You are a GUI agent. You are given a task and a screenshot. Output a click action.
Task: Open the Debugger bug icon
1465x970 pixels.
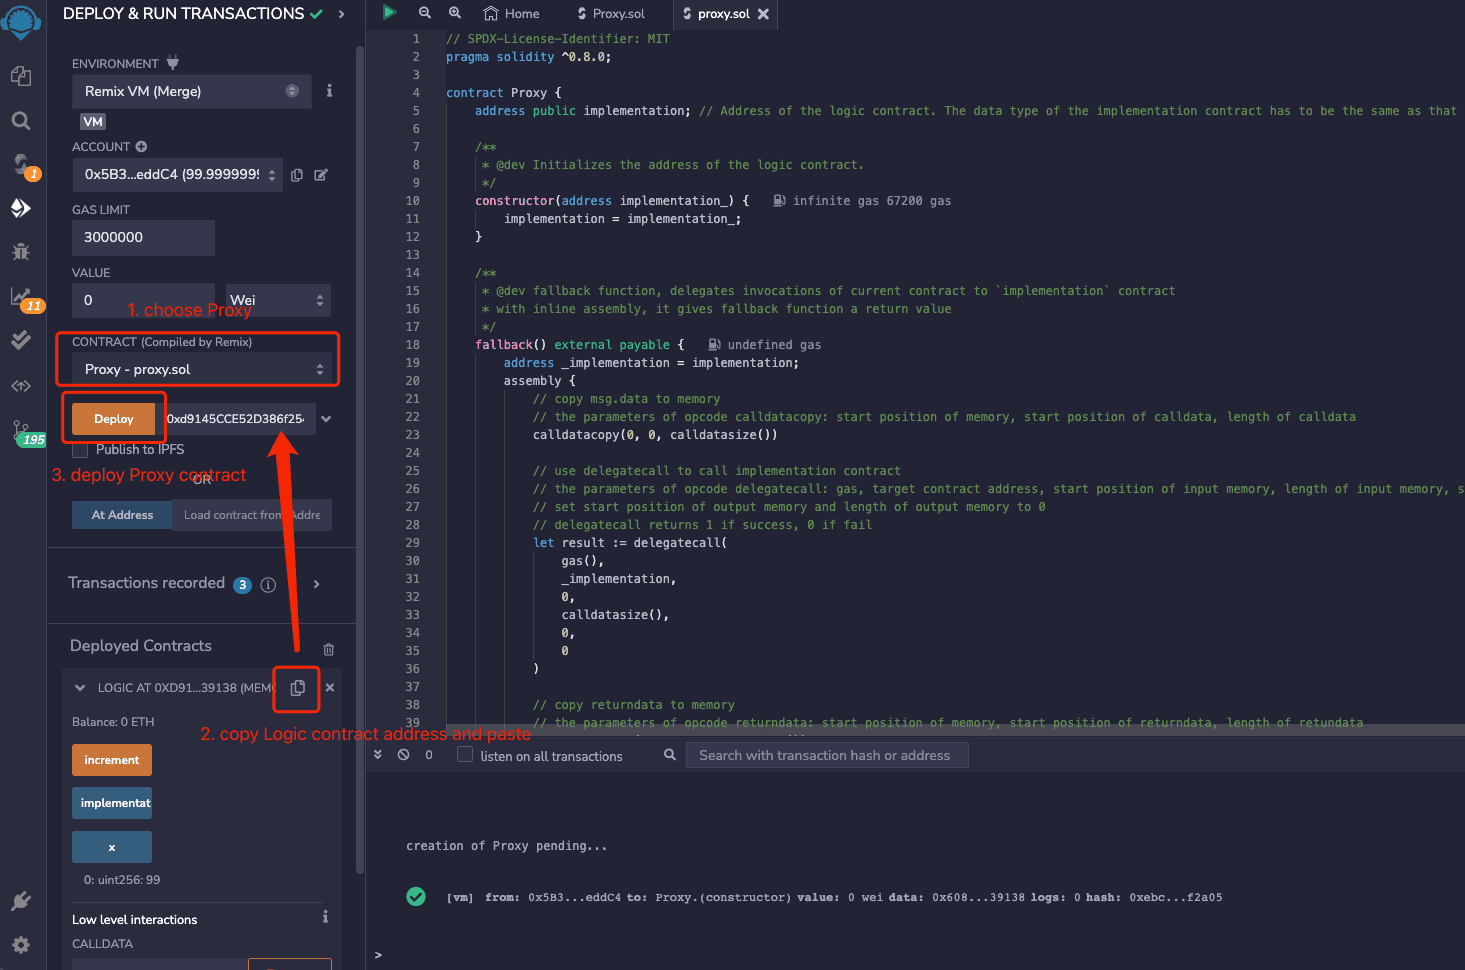point(21,252)
